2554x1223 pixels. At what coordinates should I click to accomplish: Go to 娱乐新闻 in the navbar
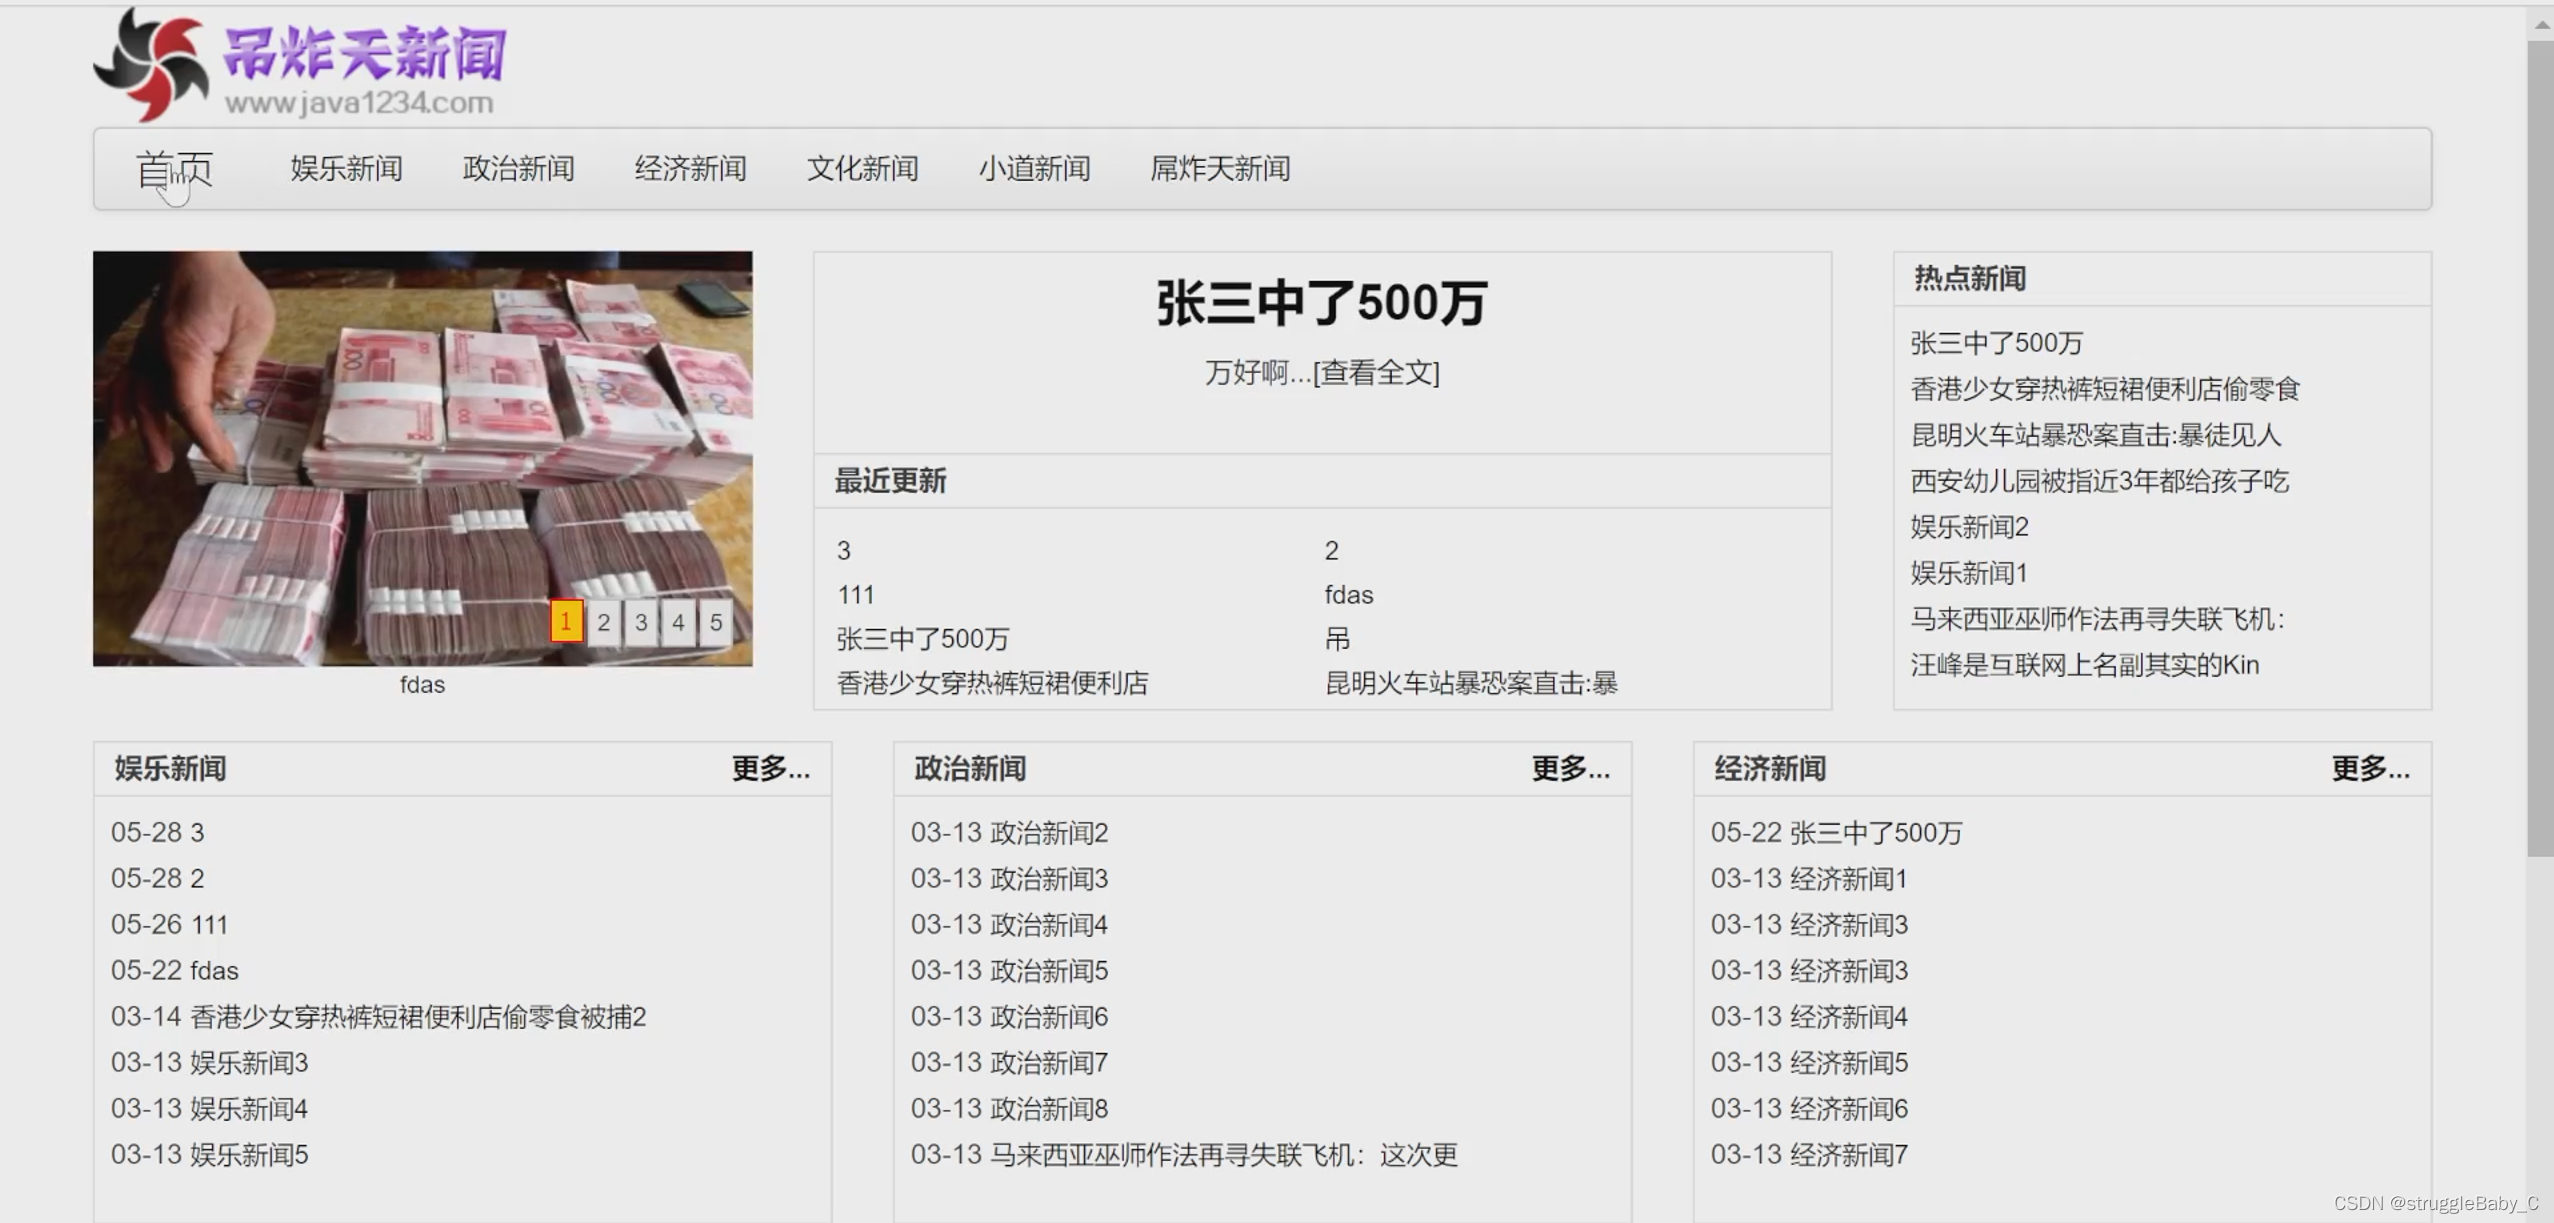point(346,168)
